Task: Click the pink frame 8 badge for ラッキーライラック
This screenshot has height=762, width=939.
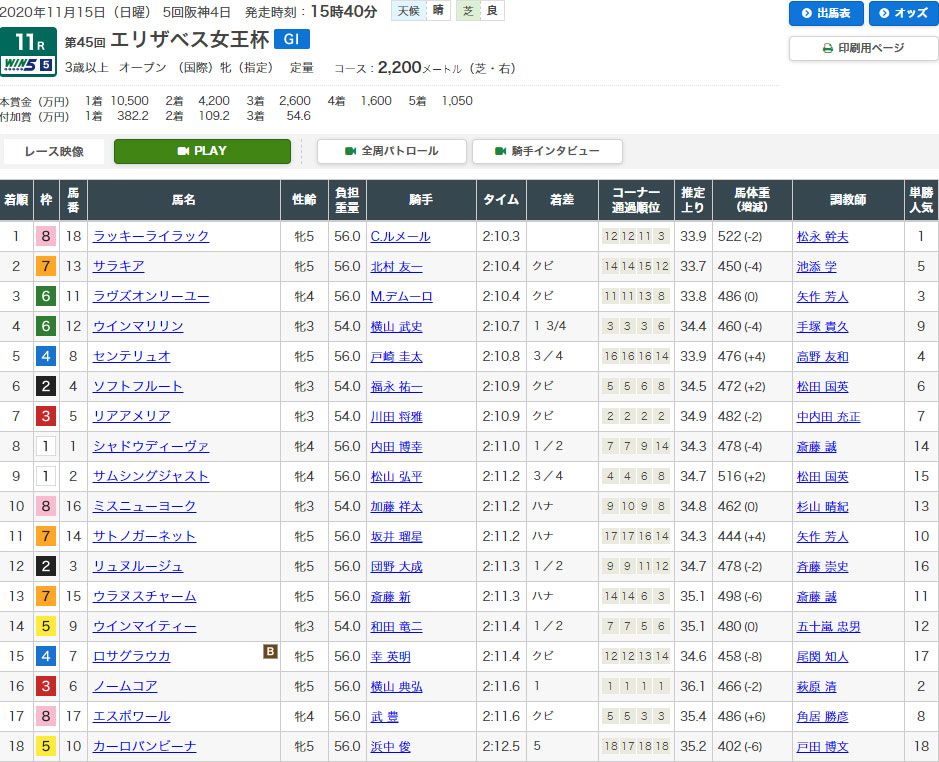Action: pyautogui.click(x=45, y=236)
